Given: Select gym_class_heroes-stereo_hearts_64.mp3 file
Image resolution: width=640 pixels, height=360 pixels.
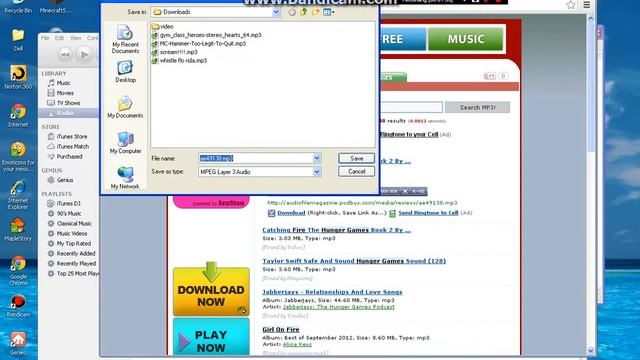Looking at the screenshot, I should click(207, 35).
